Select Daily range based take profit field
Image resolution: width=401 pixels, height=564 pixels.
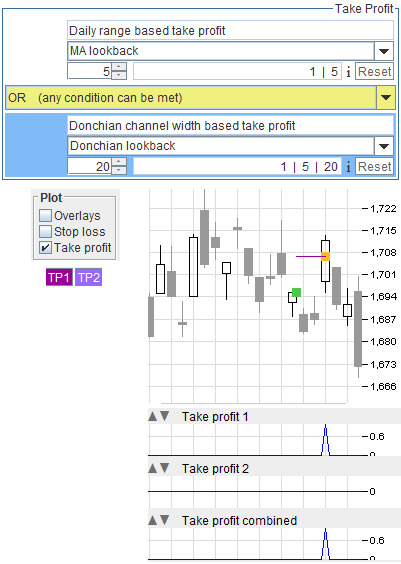[230, 31]
